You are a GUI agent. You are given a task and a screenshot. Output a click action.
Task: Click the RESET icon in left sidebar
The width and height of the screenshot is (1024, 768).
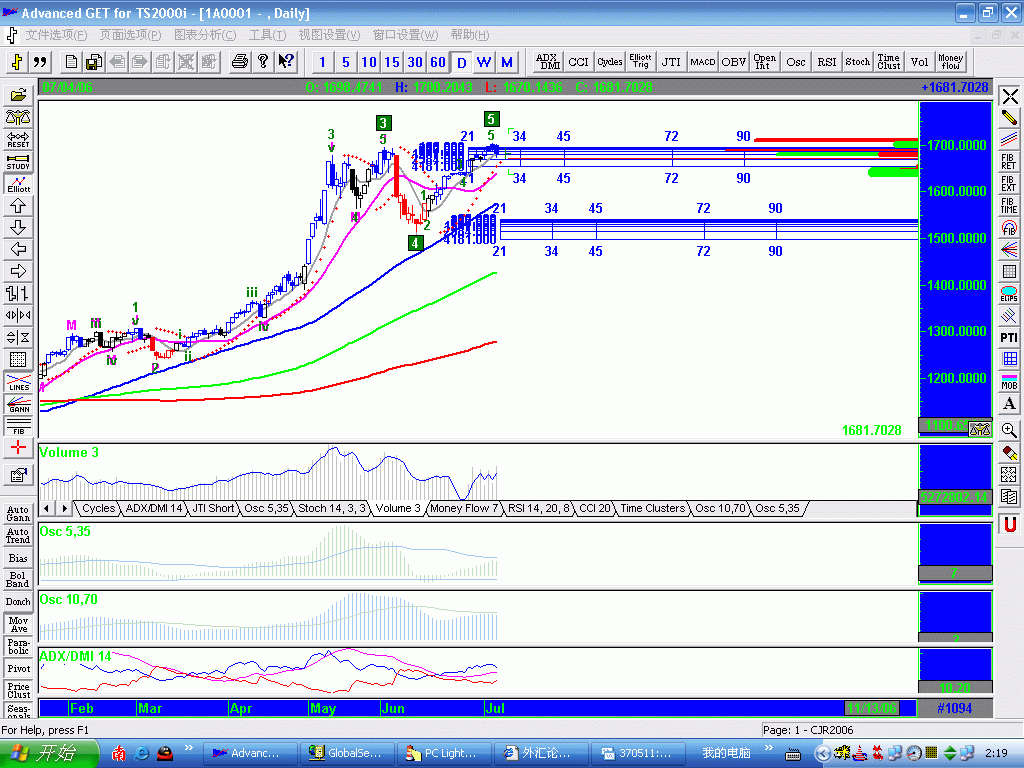point(18,139)
